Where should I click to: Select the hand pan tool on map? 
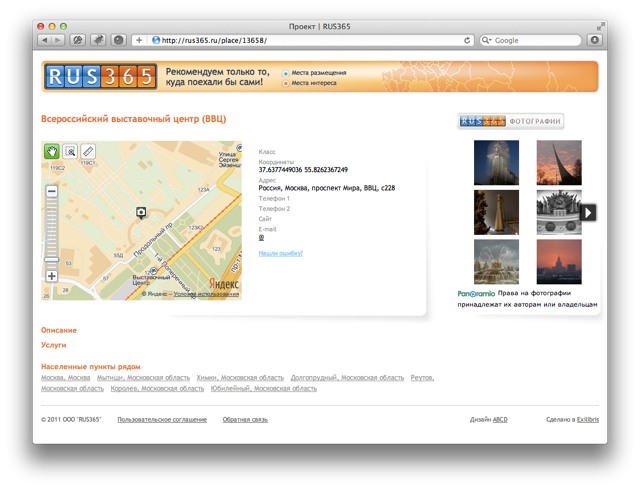click(52, 151)
